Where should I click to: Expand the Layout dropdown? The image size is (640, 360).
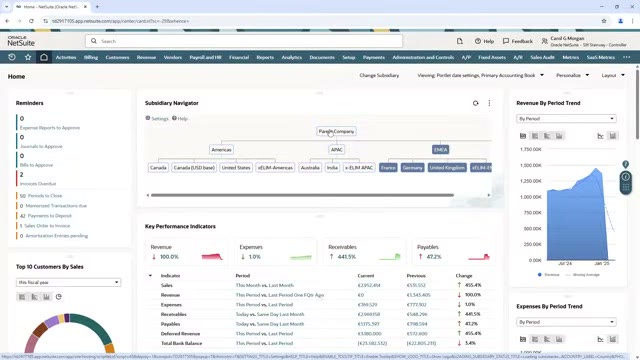tap(613, 76)
